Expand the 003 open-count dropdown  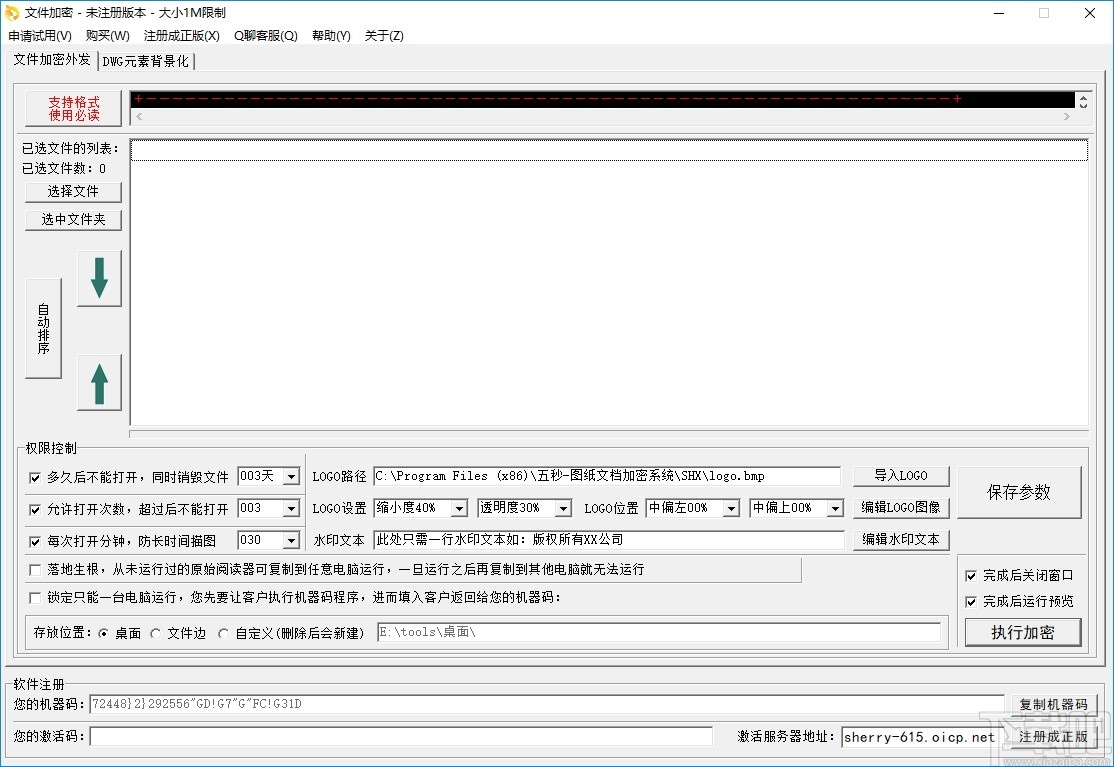[x=291, y=508]
